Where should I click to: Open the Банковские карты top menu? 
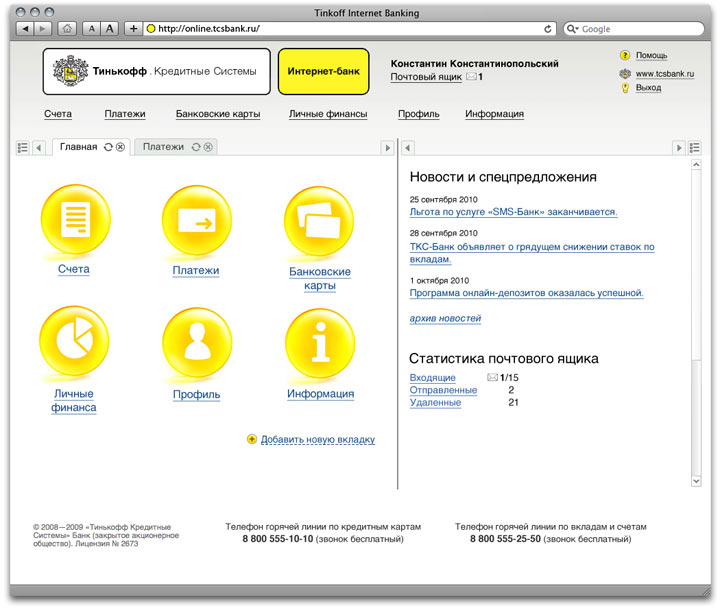click(x=218, y=114)
